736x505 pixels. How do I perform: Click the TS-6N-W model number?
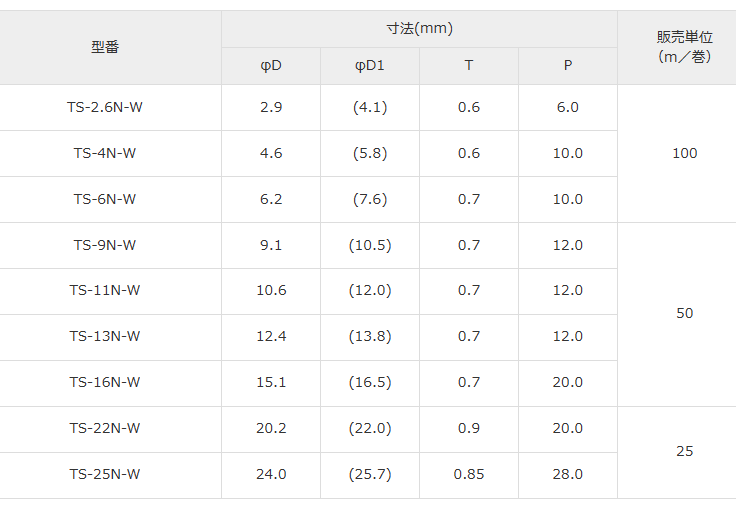[105, 199]
